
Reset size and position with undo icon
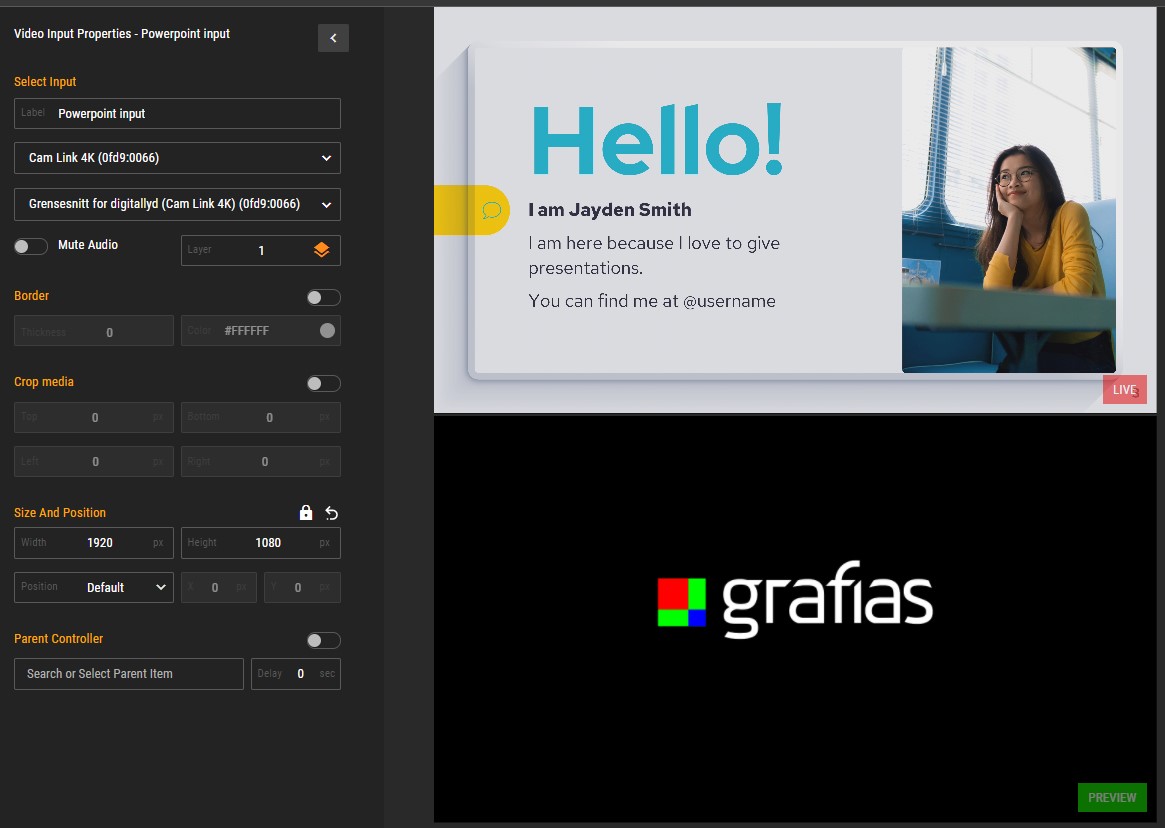click(332, 513)
